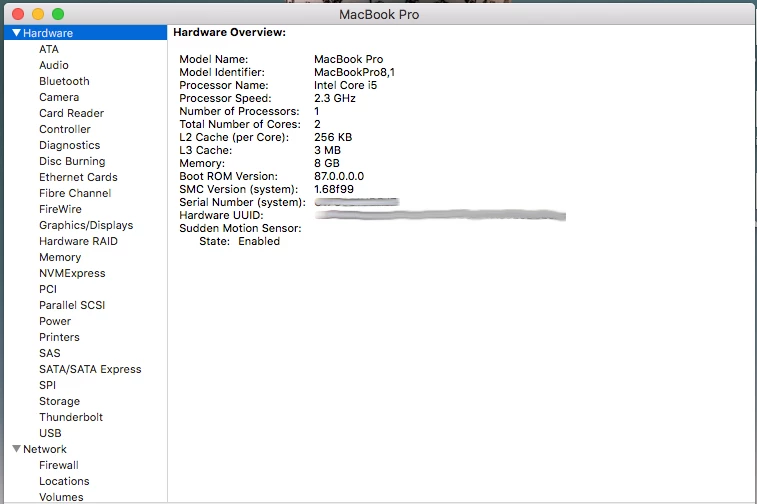Show Graphics/Displays details

pos(86,225)
